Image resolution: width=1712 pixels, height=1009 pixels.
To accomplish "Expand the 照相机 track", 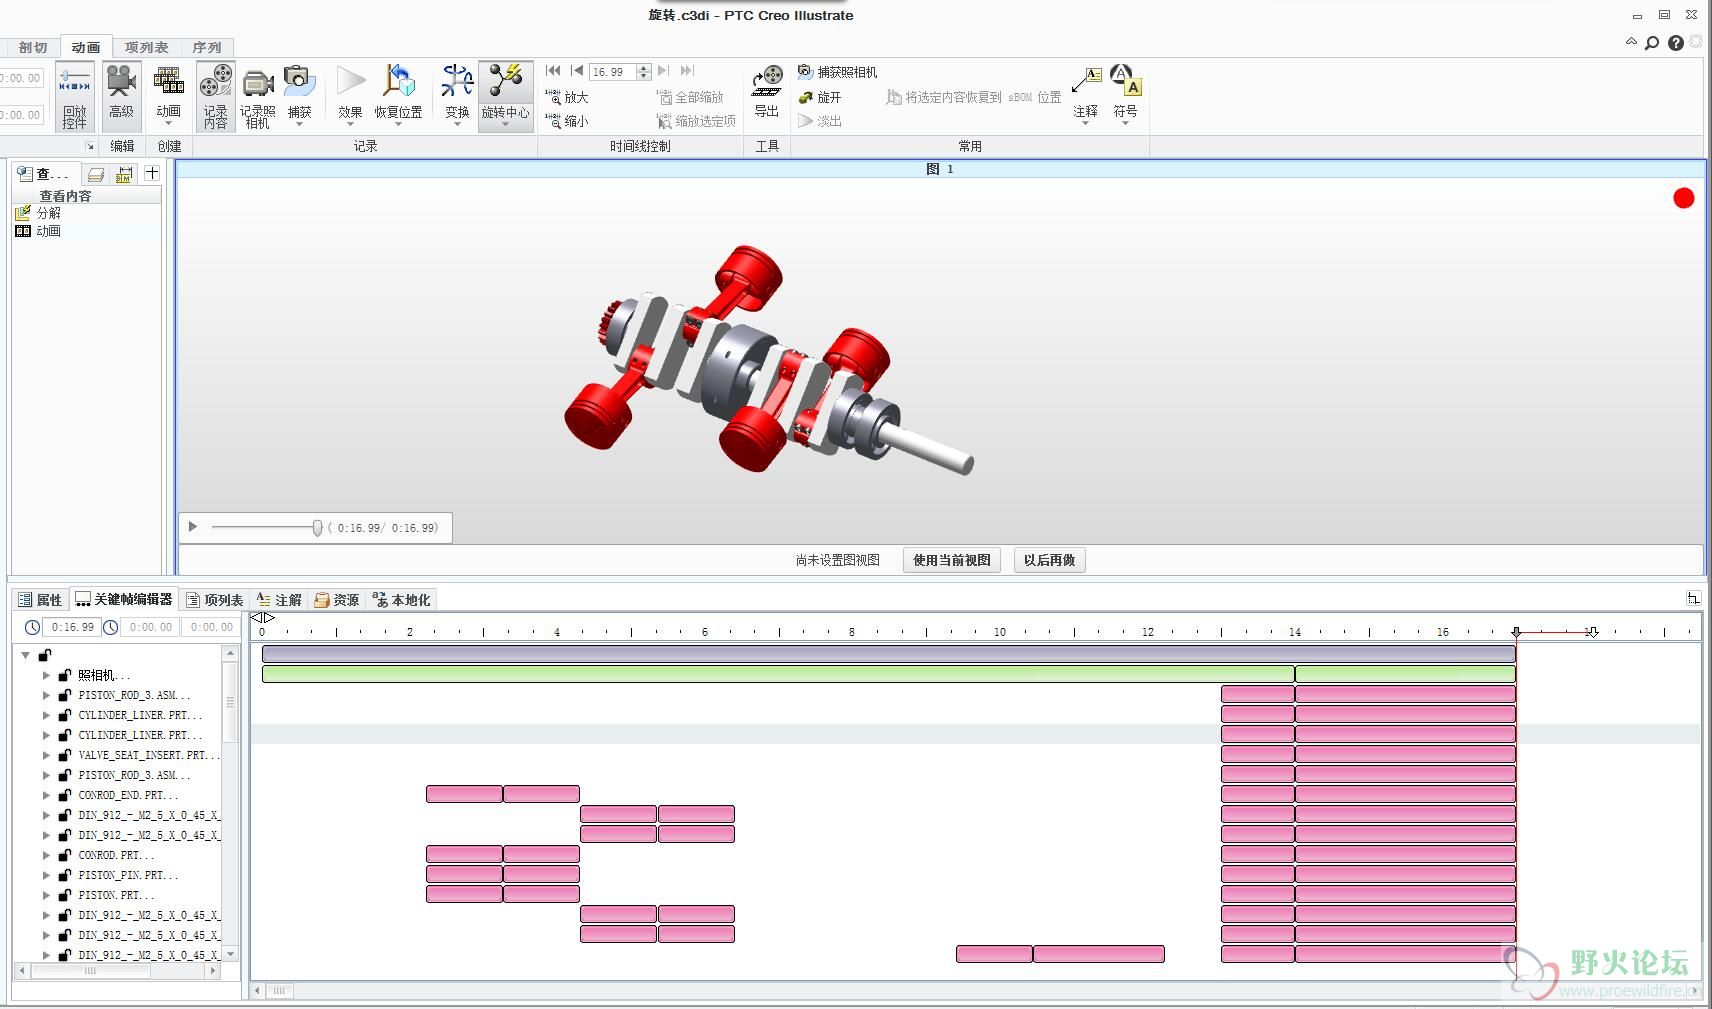I will click(46, 675).
